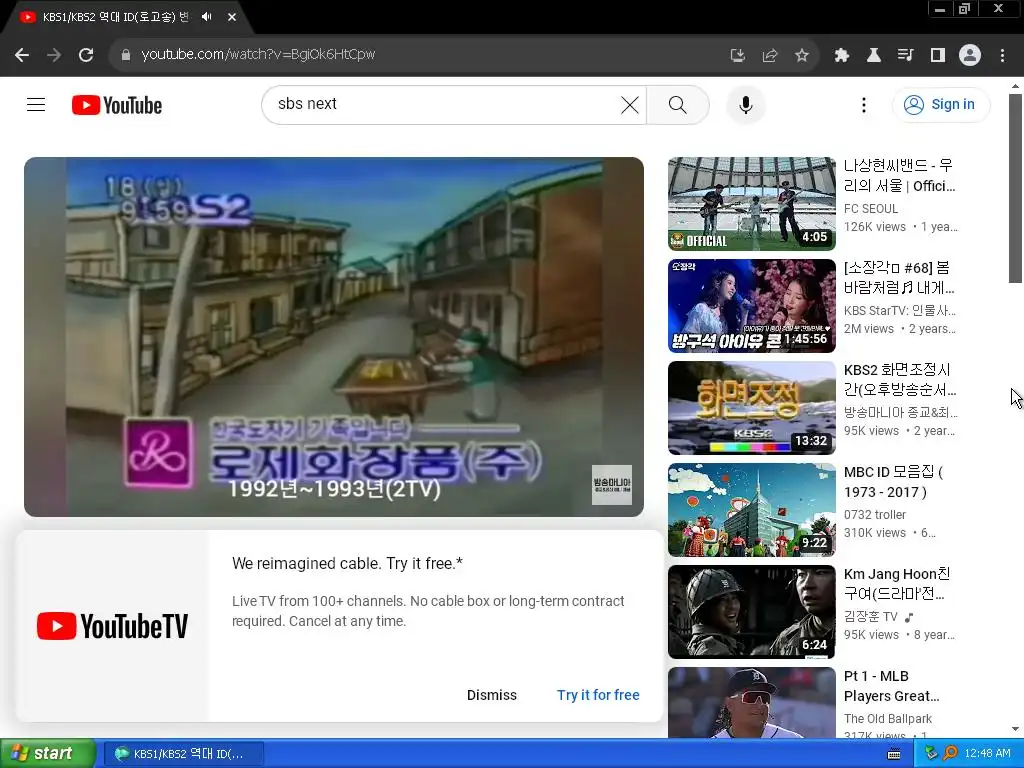
Task: Toggle the browser side panel icon
Action: click(938, 55)
